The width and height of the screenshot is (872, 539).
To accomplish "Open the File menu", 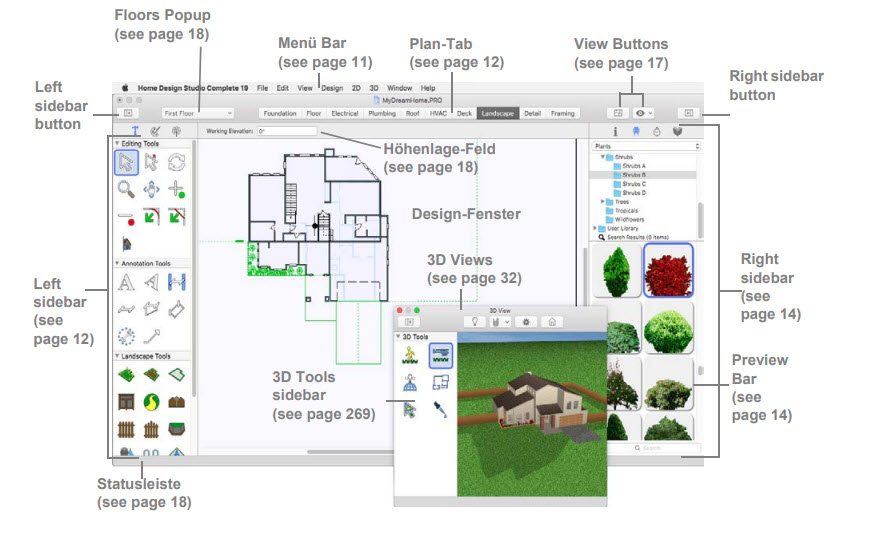I will click(x=262, y=88).
